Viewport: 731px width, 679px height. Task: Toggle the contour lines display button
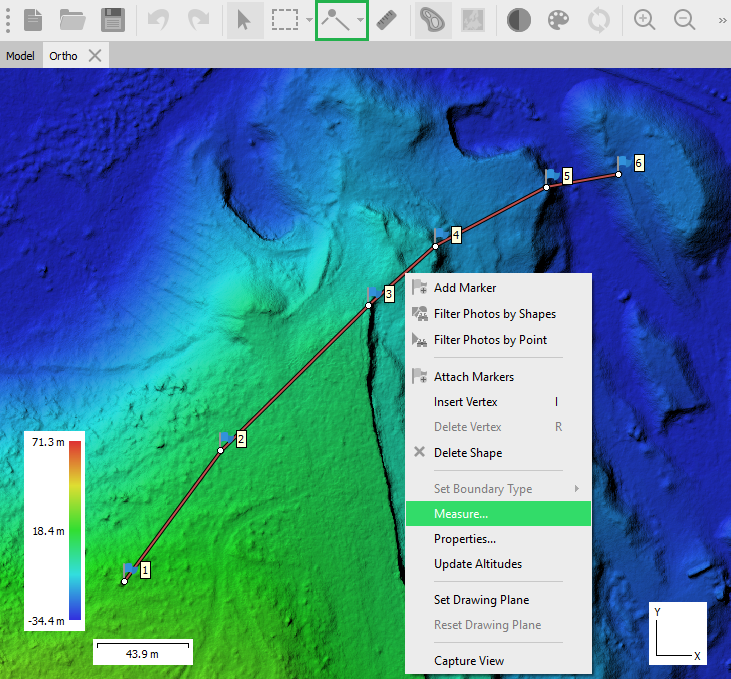point(433,19)
